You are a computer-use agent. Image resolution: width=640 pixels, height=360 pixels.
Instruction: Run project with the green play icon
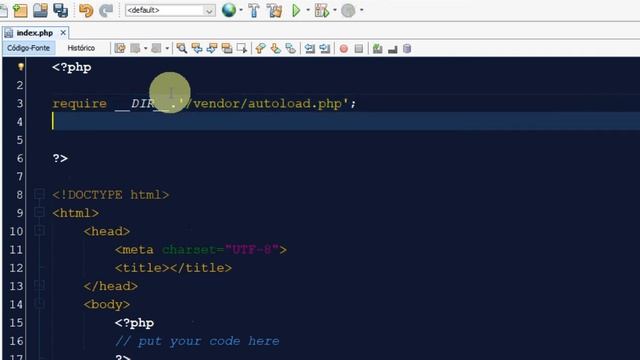296,10
